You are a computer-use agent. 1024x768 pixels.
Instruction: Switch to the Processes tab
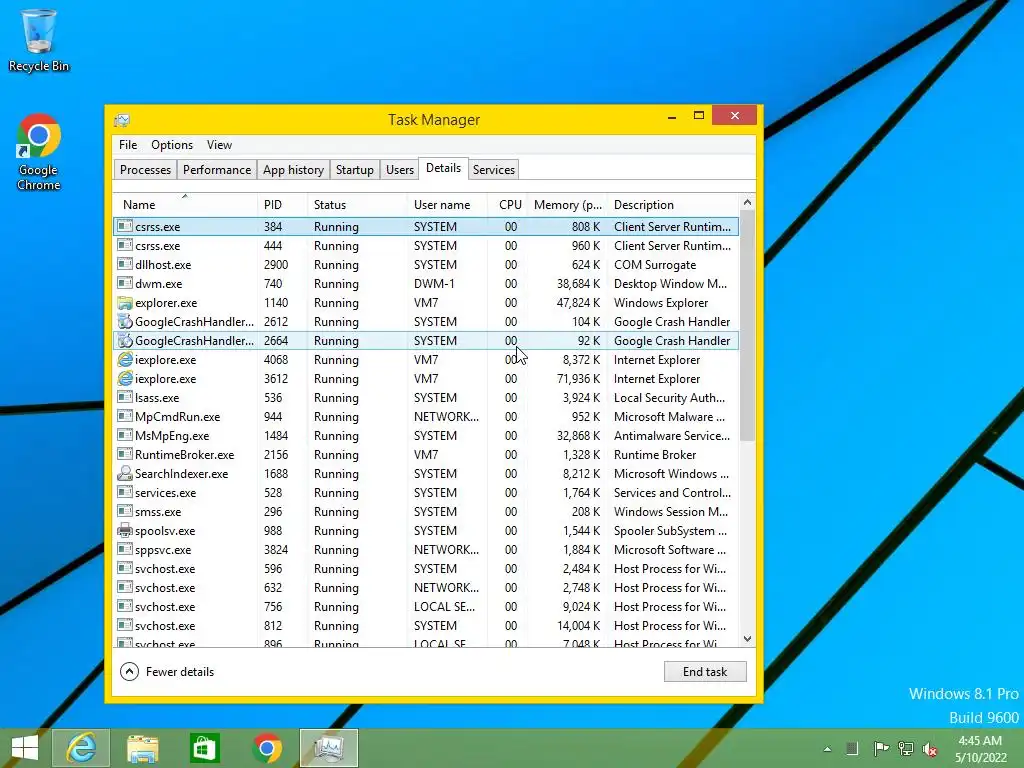click(145, 170)
